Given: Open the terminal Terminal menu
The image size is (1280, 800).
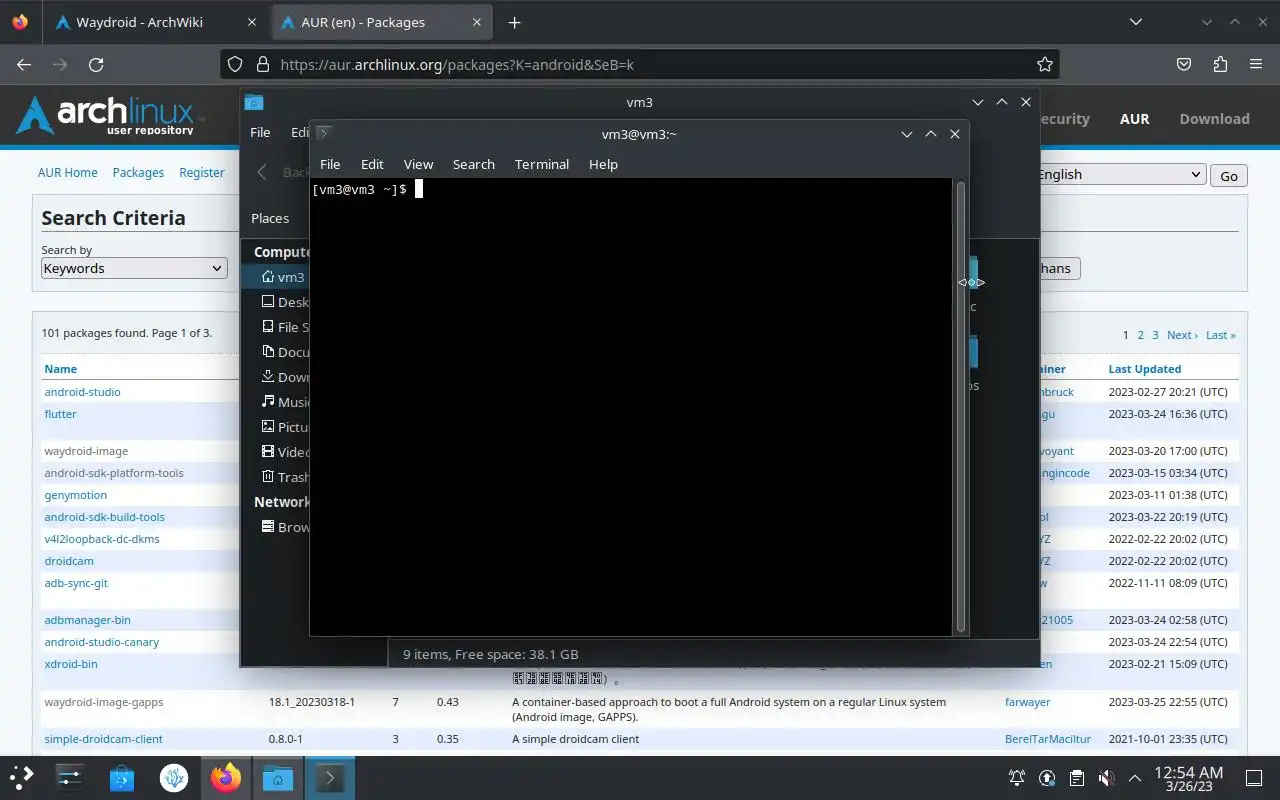Looking at the screenshot, I should coord(542,164).
